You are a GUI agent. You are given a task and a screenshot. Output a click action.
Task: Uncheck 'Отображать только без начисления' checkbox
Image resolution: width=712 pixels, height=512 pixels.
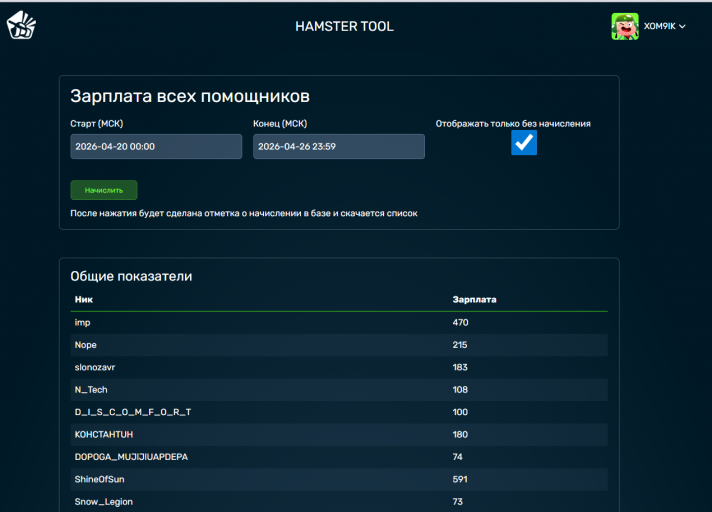(524, 143)
